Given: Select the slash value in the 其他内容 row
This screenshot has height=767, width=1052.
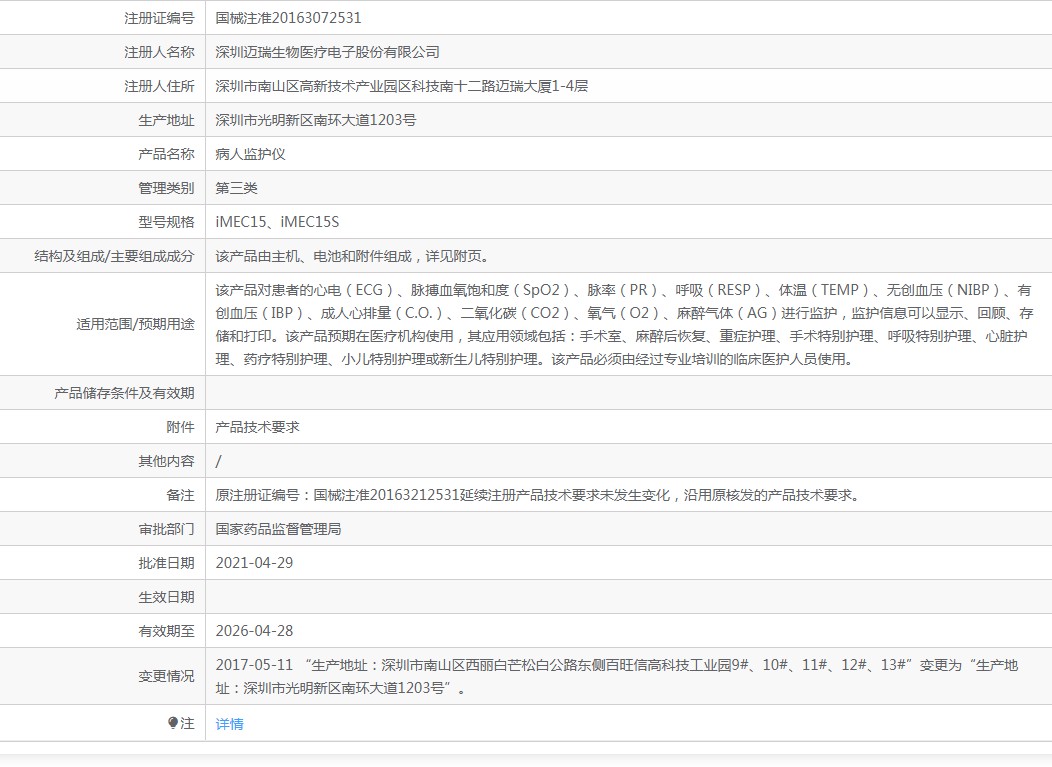Looking at the screenshot, I should (218, 462).
